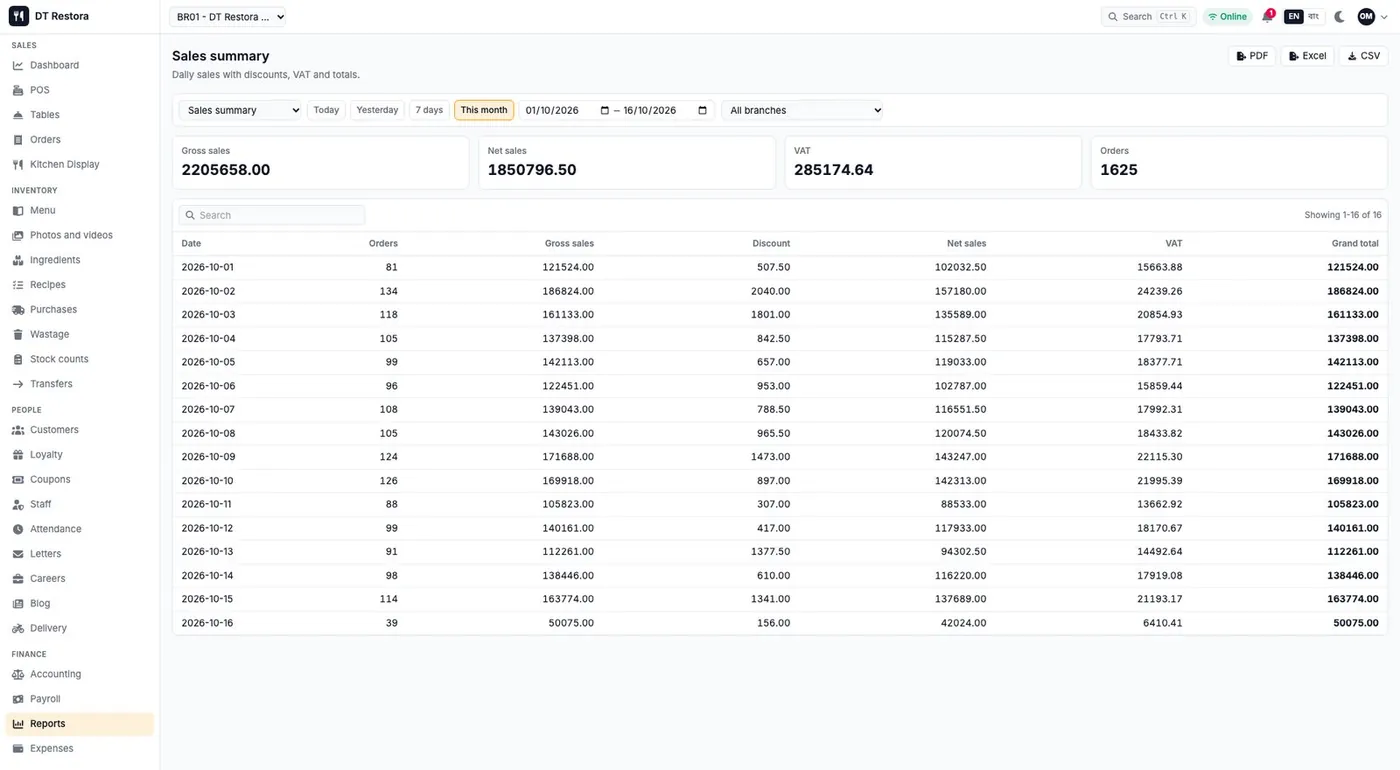Click the Attendance clock icon
Viewport: 1400px width, 770px height.
coord(18,529)
